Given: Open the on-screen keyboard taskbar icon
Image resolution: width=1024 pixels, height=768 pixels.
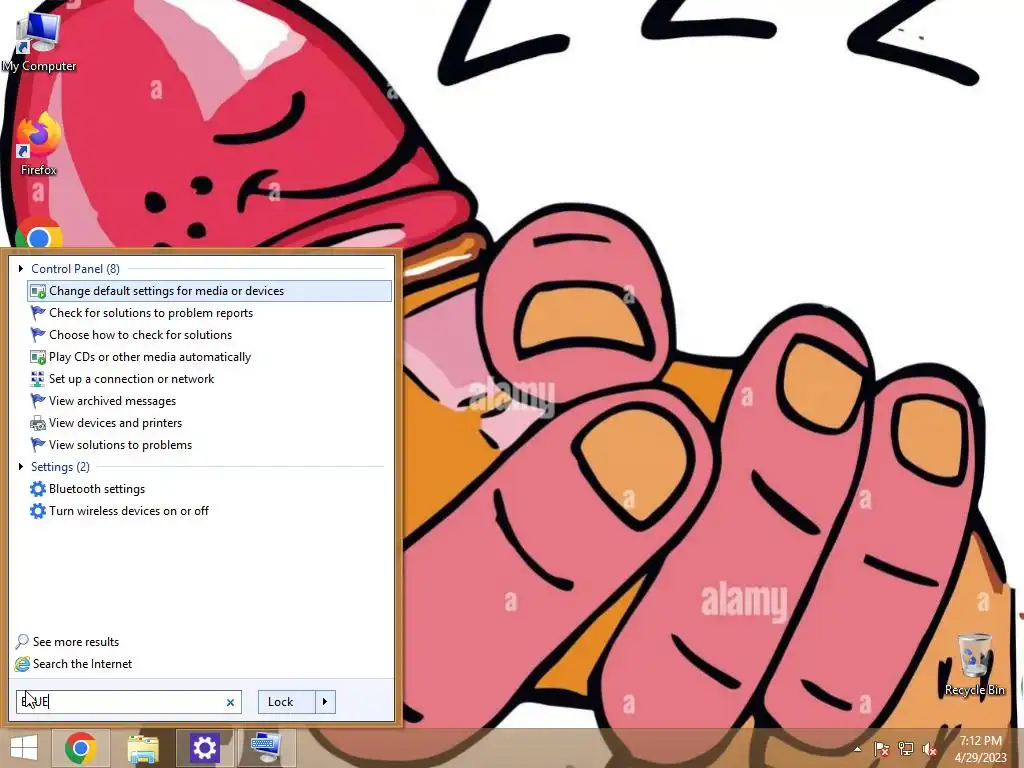Looking at the screenshot, I should point(265,748).
